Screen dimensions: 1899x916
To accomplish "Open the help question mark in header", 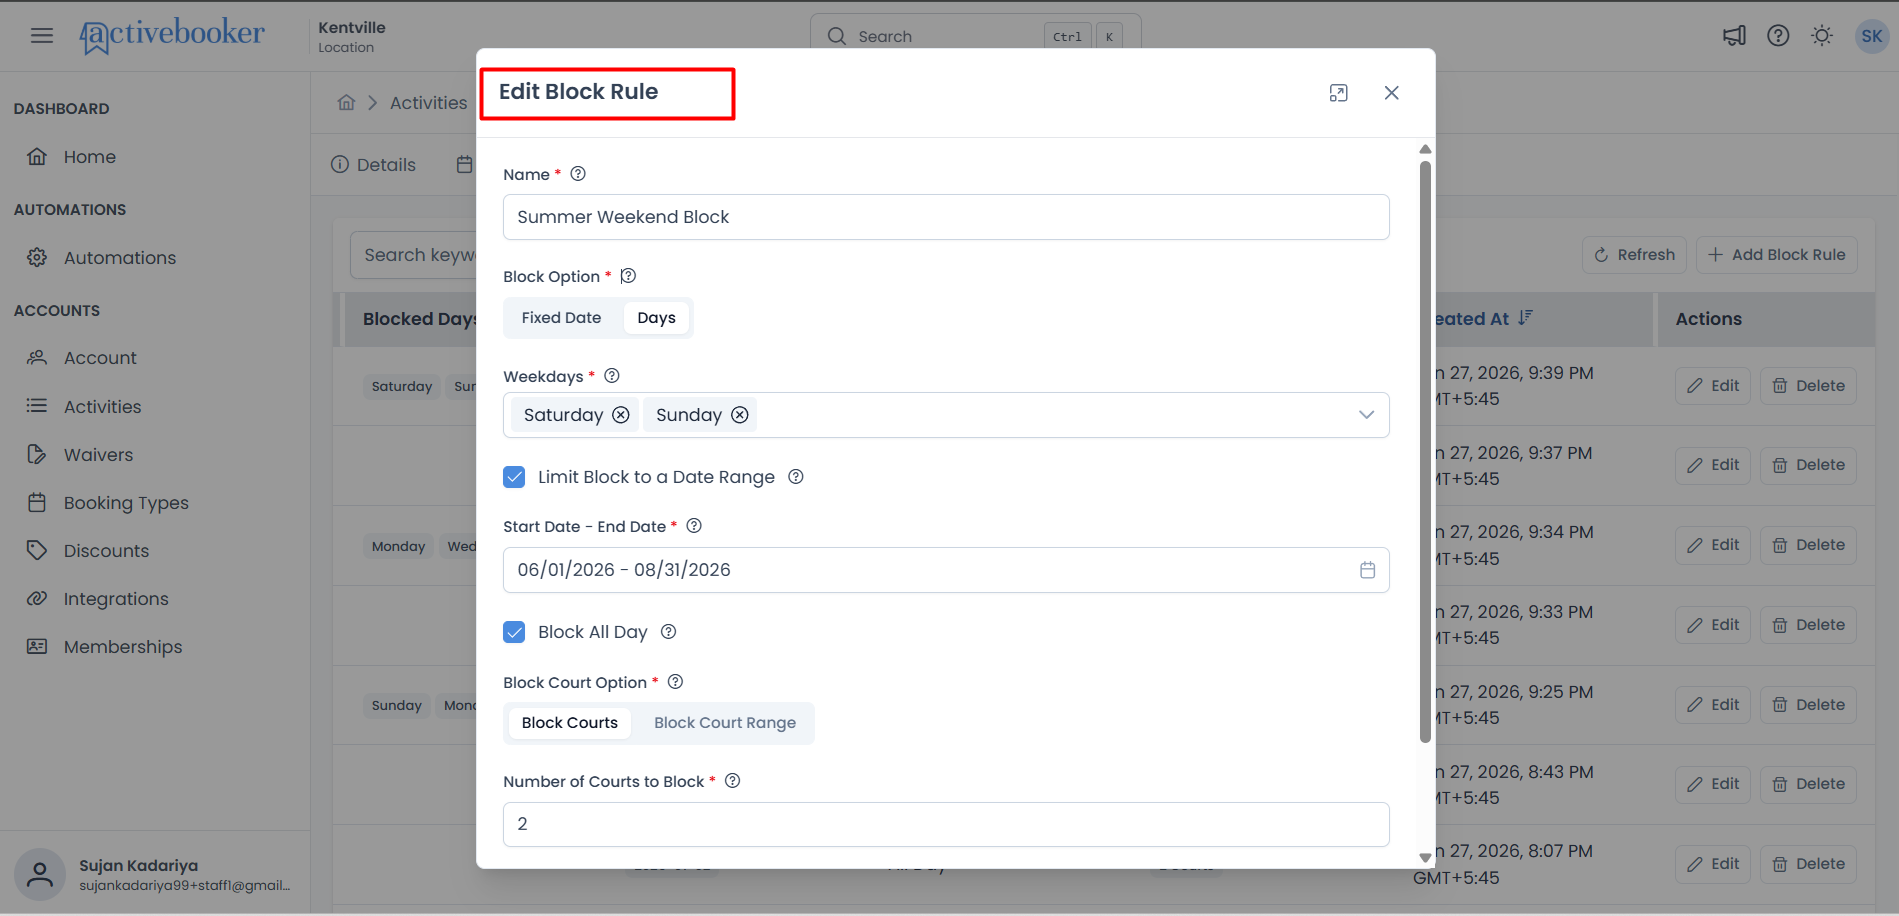I will coord(1778,36).
